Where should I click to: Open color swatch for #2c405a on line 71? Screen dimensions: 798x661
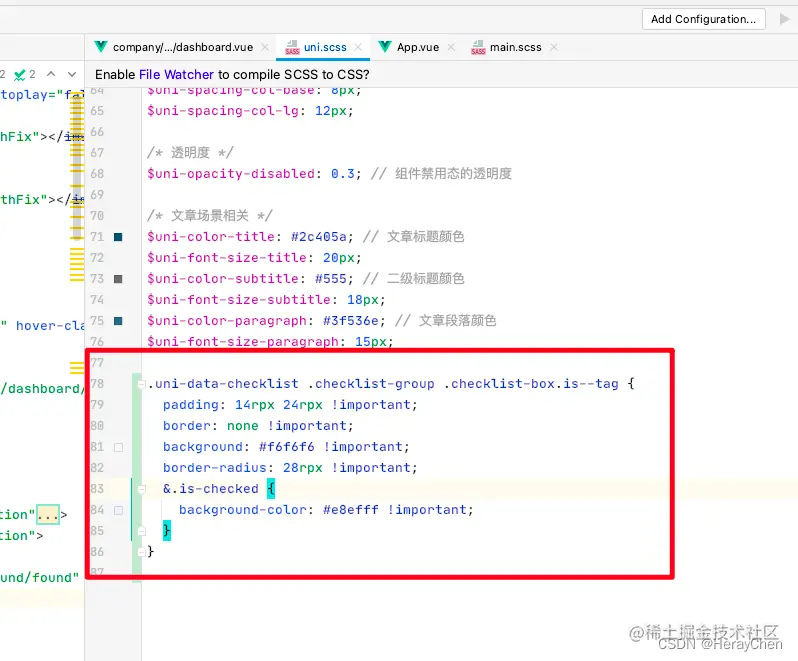point(118,237)
